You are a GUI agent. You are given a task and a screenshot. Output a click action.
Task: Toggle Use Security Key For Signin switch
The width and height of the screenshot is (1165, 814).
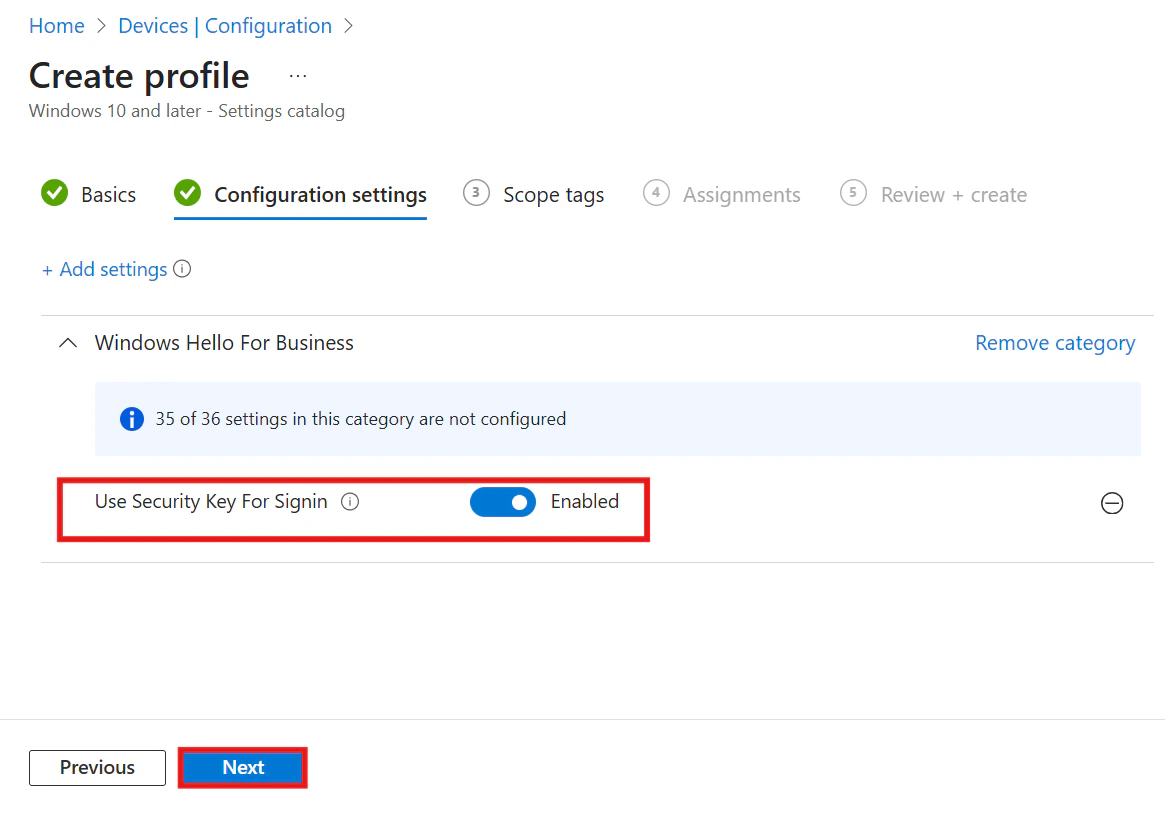tap(503, 502)
